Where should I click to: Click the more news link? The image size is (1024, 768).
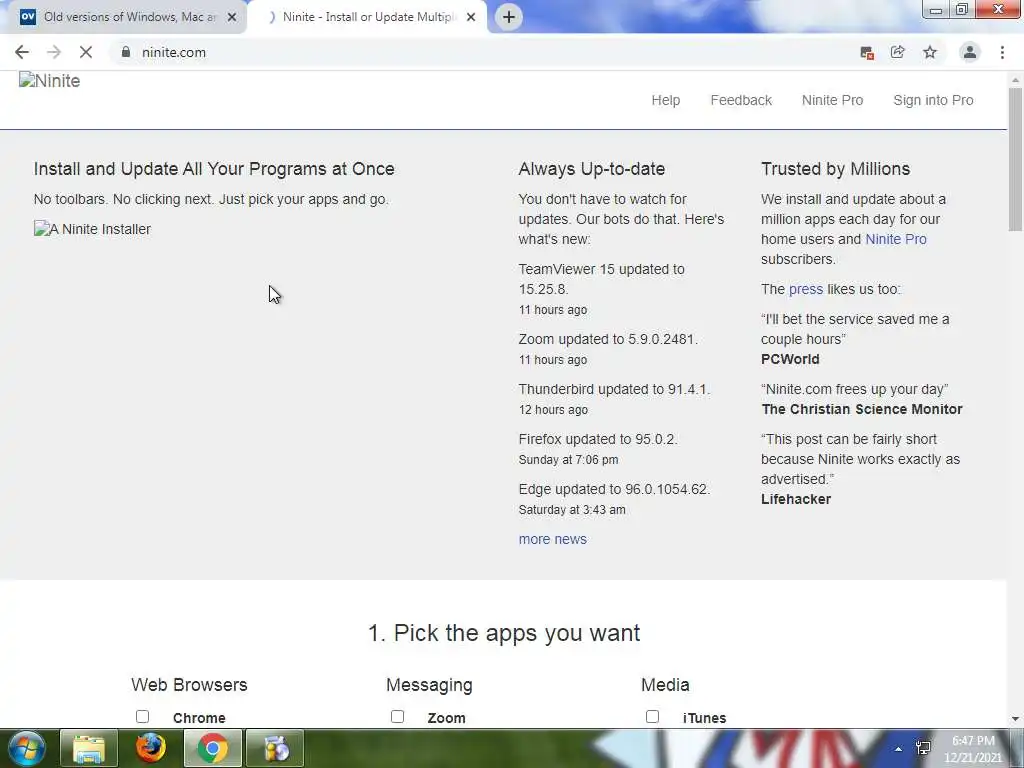pos(552,539)
